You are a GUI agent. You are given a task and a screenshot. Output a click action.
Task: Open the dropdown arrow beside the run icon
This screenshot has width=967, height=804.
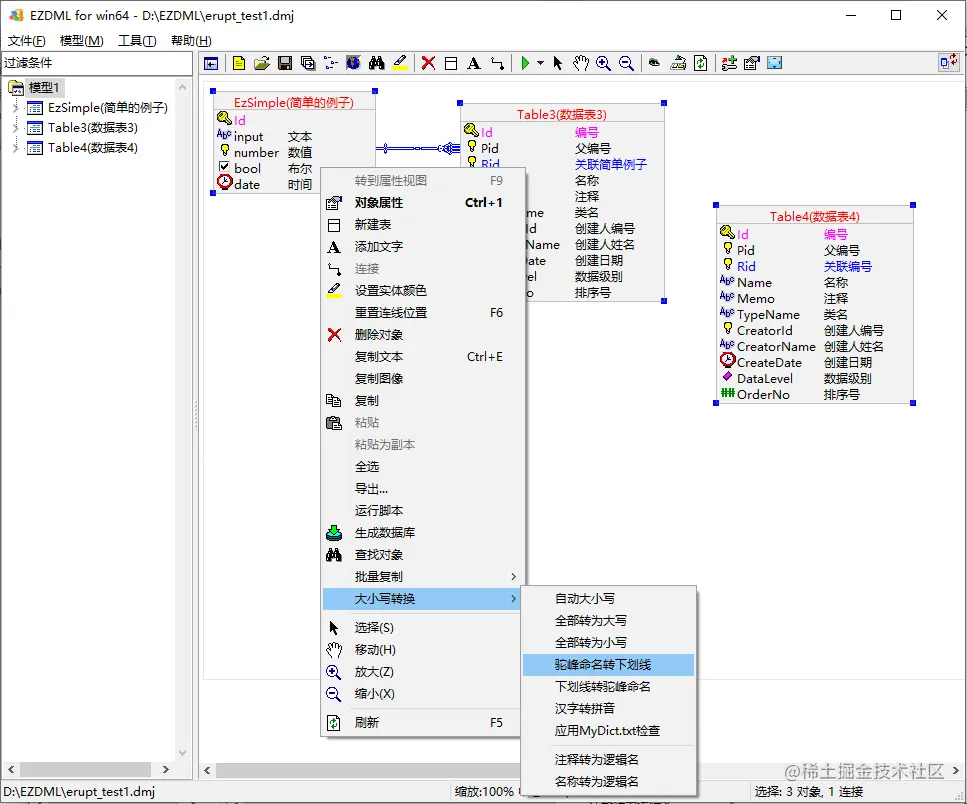tap(540, 63)
